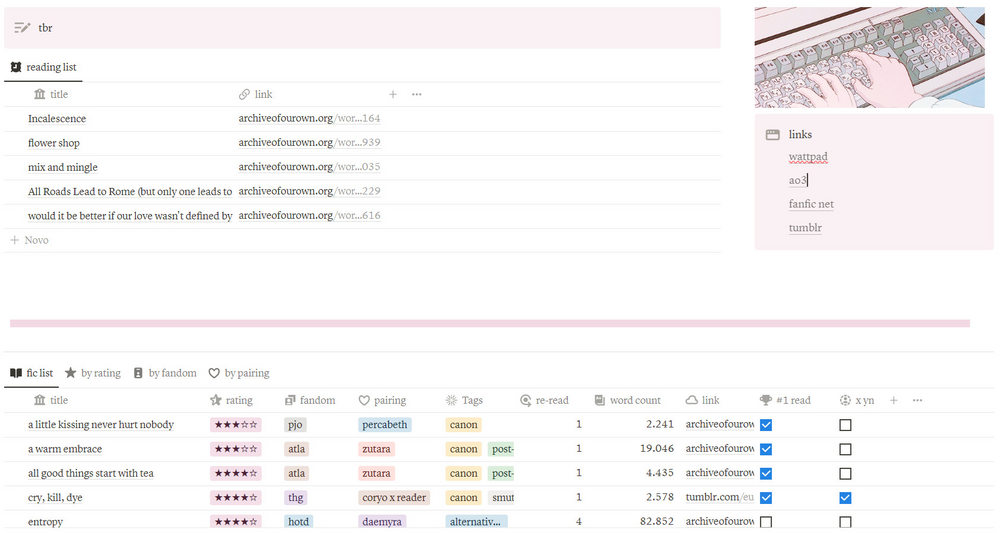Image resolution: width=1005 pixels, height=533 pixels.
Task: Click the fic list link cloud icon
Action: click(692, 400)
